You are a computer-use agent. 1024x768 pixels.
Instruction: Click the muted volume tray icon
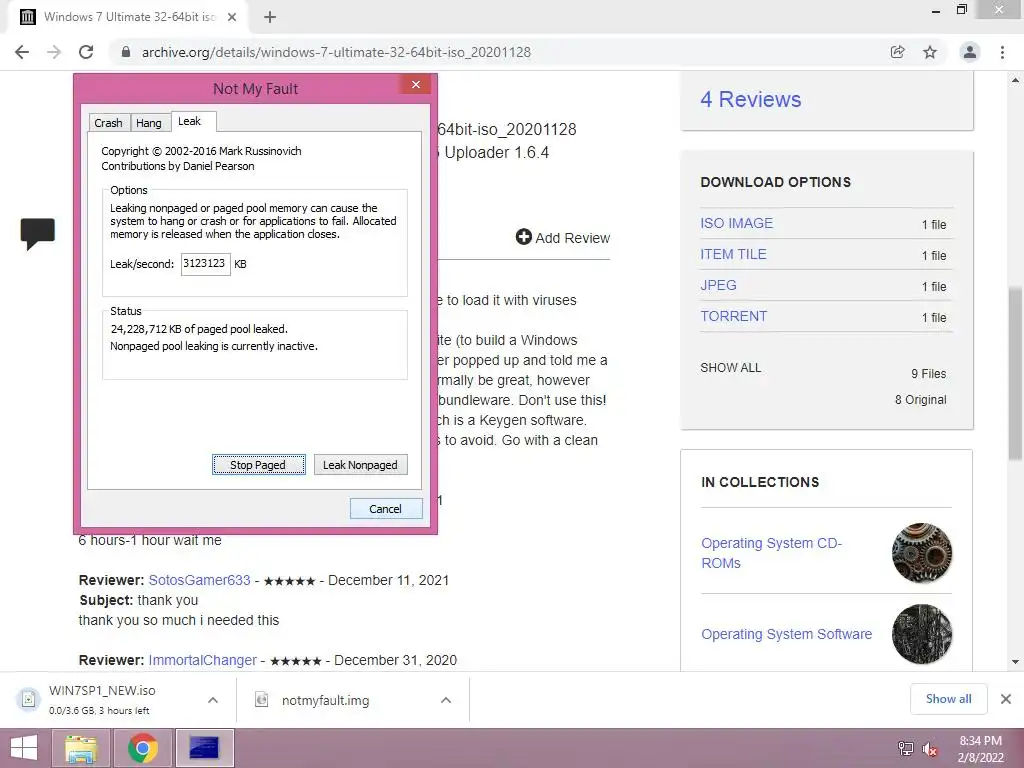click(930, 749)
